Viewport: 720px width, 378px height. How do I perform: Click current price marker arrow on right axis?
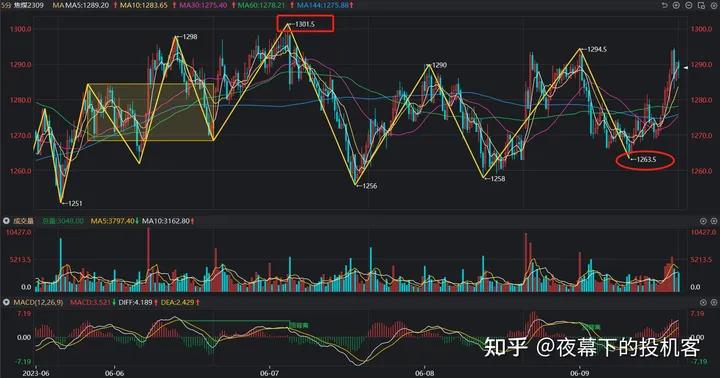tap(686, 68)
